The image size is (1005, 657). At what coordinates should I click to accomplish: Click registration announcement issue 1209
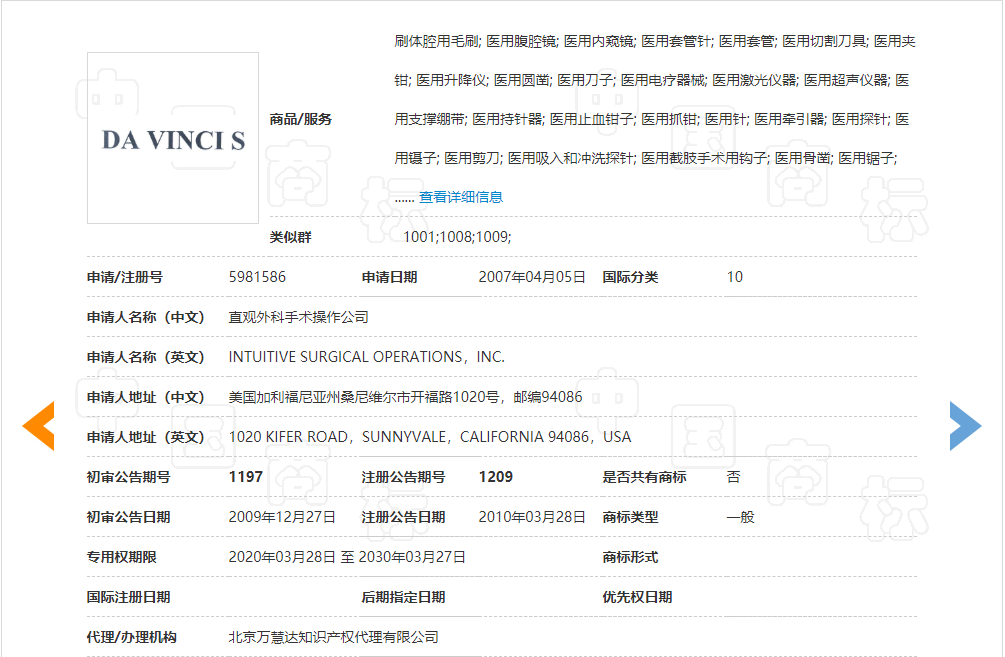coord(495,477)
